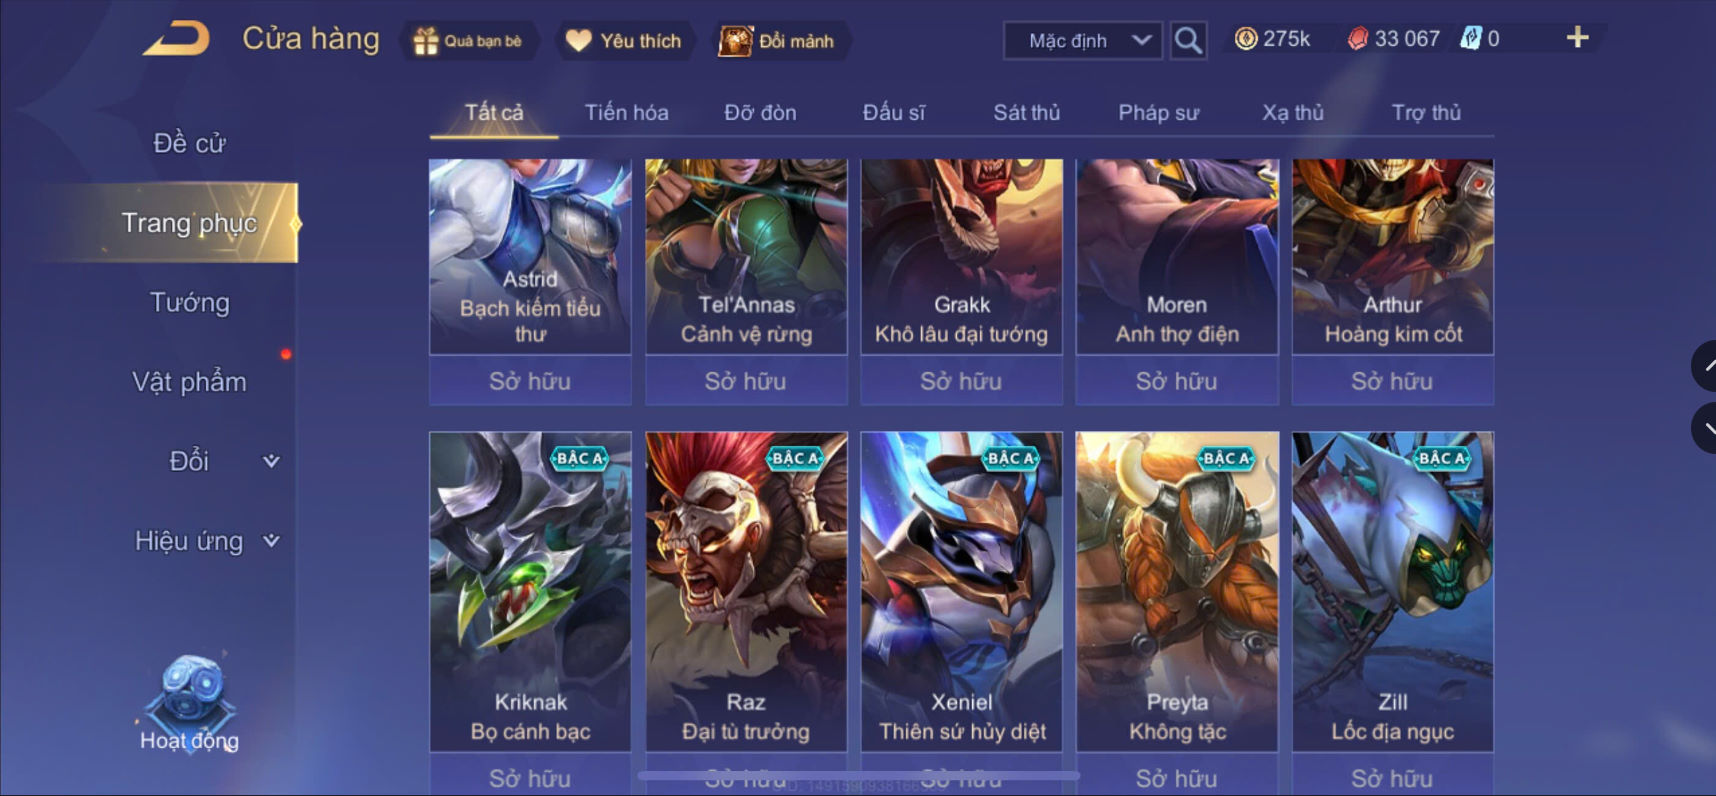Viewport: 1716px width, 796px height.
Task: Select Vật phẩm in the sidebar
Action: pos(189,381)
